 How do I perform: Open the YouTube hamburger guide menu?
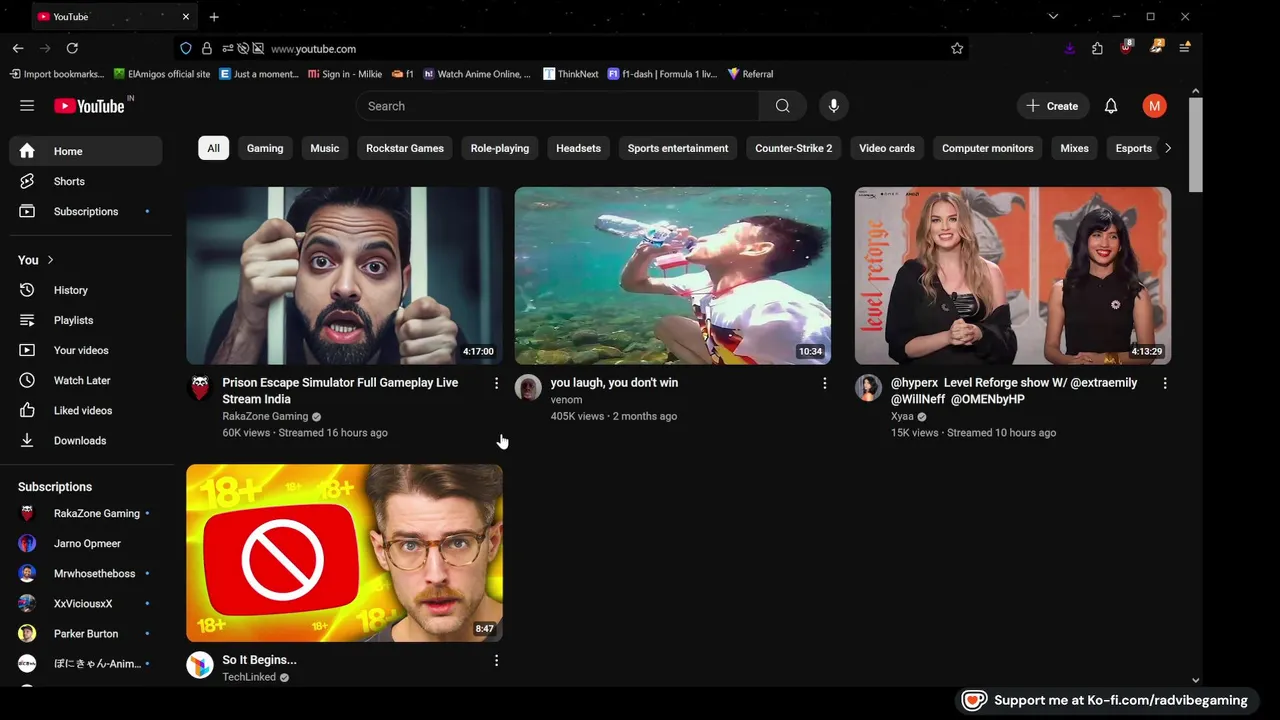click(x=27, y=106)
